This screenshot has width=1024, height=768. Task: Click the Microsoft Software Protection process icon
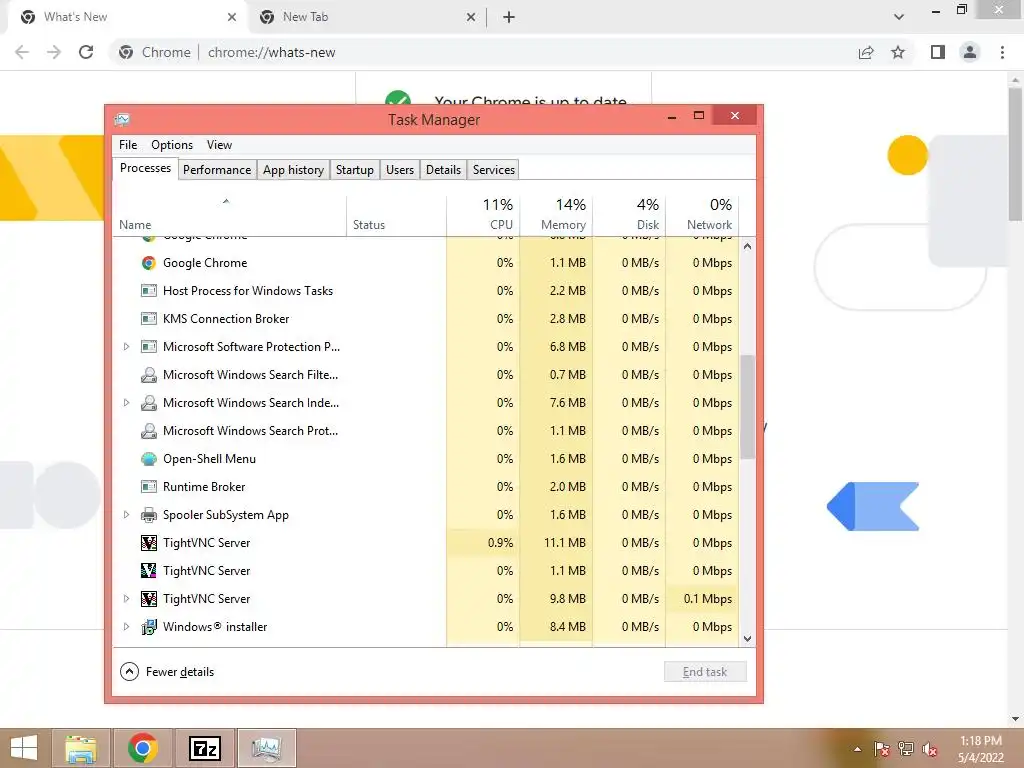149,347
